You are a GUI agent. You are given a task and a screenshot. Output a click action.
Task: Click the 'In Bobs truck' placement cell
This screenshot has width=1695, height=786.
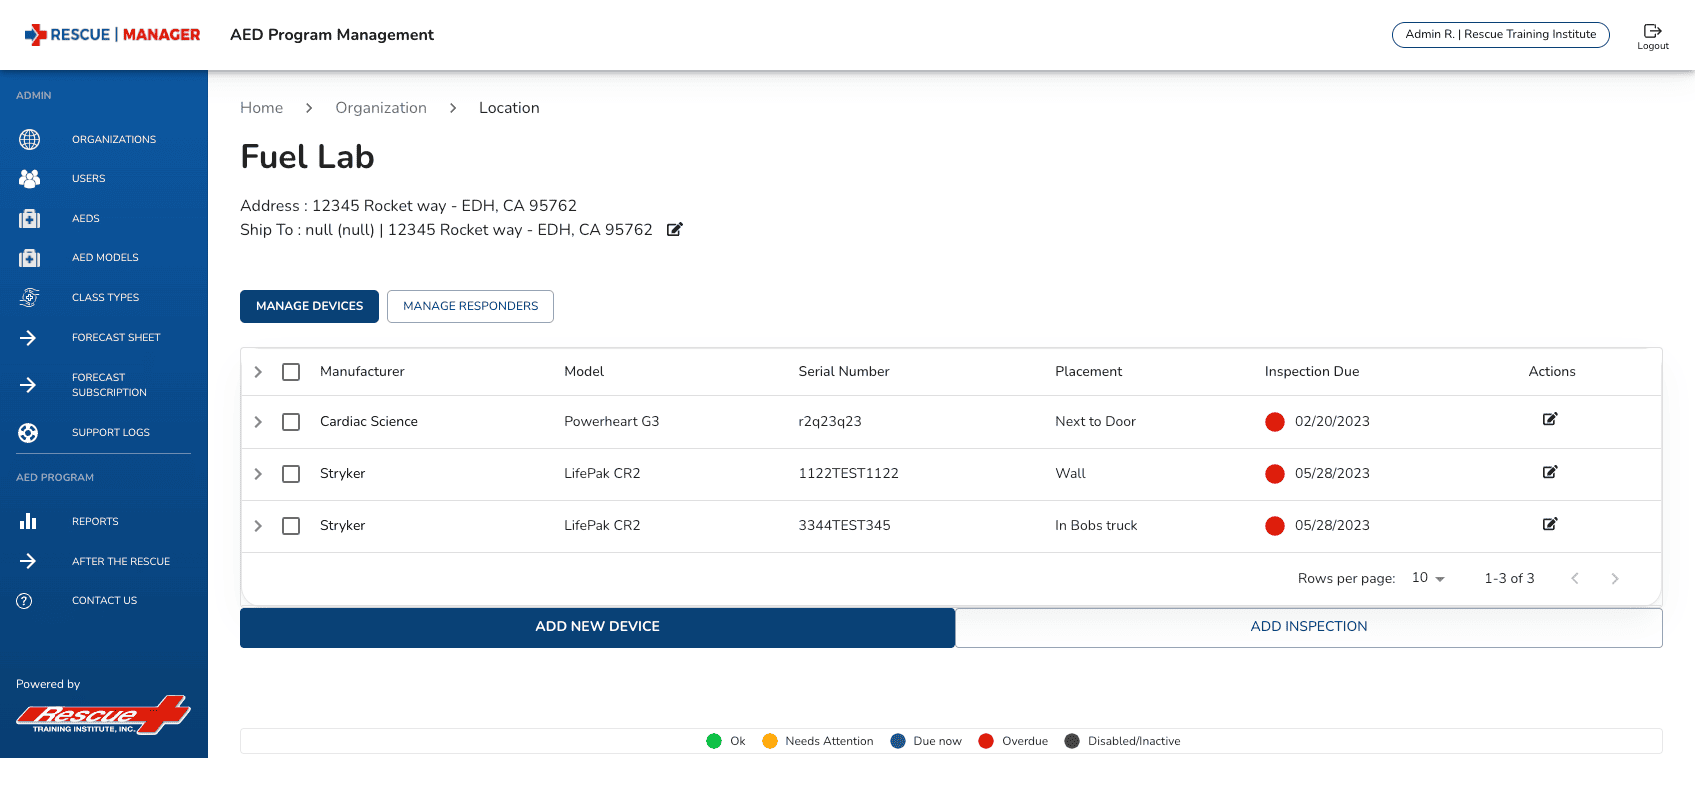(x=1096, y=525)
